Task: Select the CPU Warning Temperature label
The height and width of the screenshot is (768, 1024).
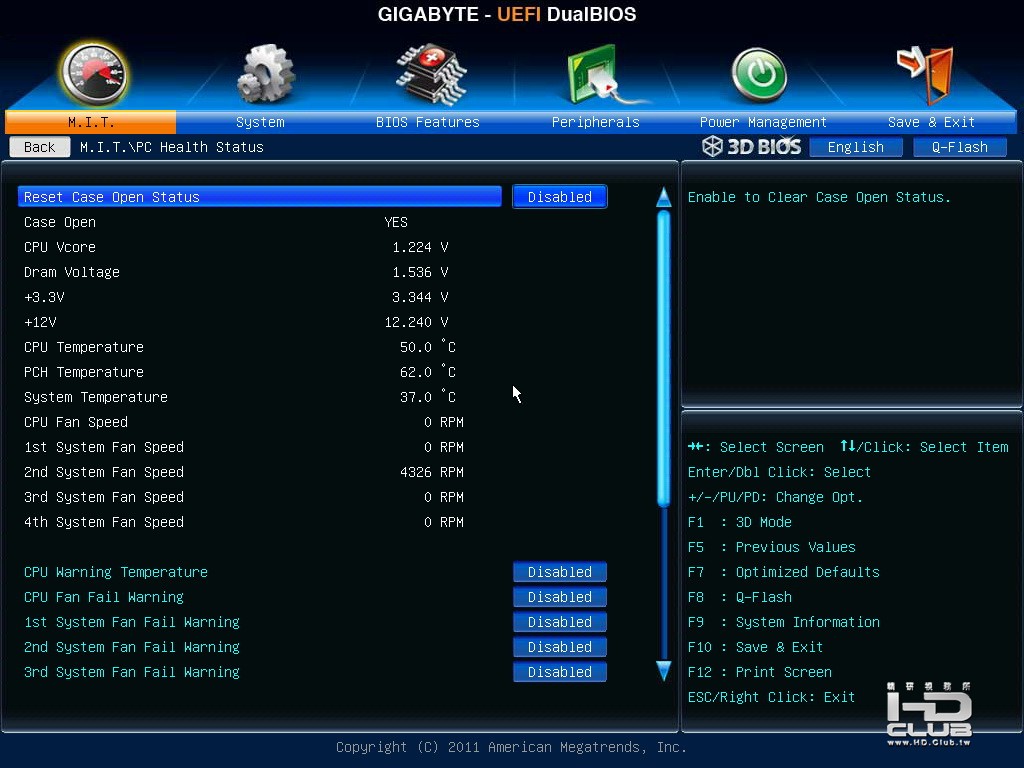Action: [x=116, y=572]
